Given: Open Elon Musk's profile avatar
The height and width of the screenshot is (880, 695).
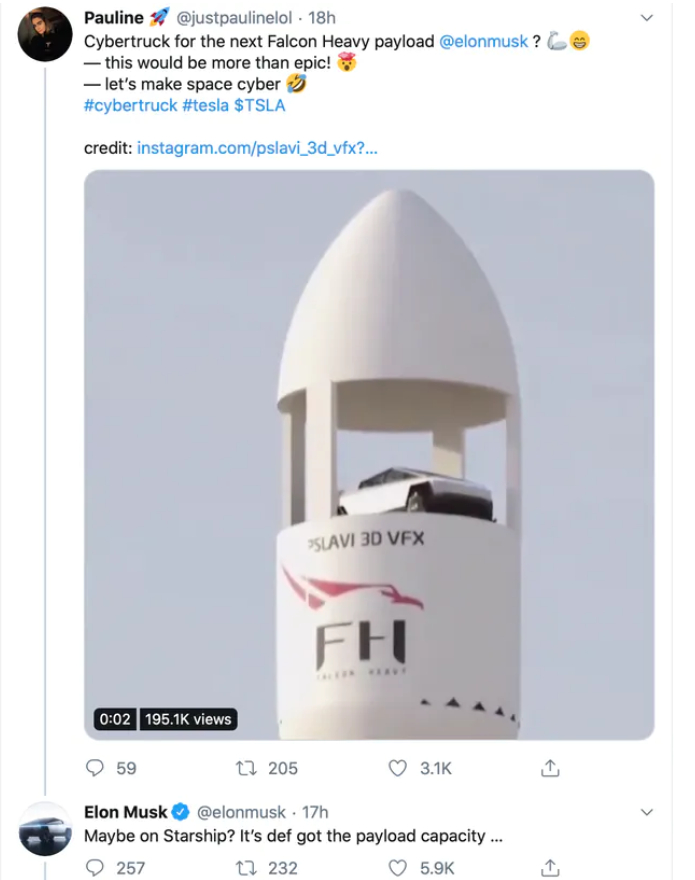Looking at the screenshot, I should [46, 828].
